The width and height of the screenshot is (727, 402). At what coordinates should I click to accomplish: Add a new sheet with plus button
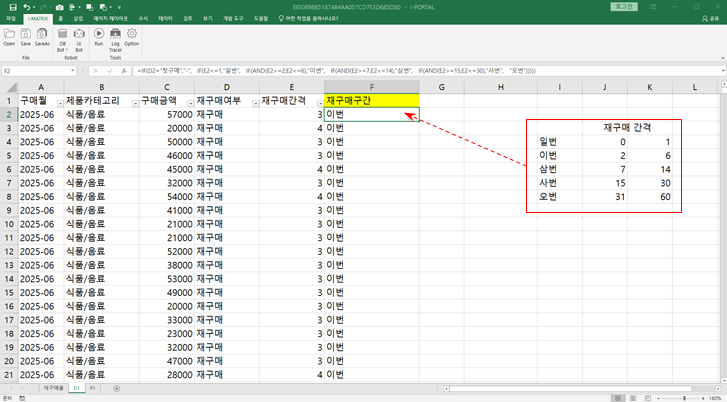pyautogui.click(x=116, y=387)
